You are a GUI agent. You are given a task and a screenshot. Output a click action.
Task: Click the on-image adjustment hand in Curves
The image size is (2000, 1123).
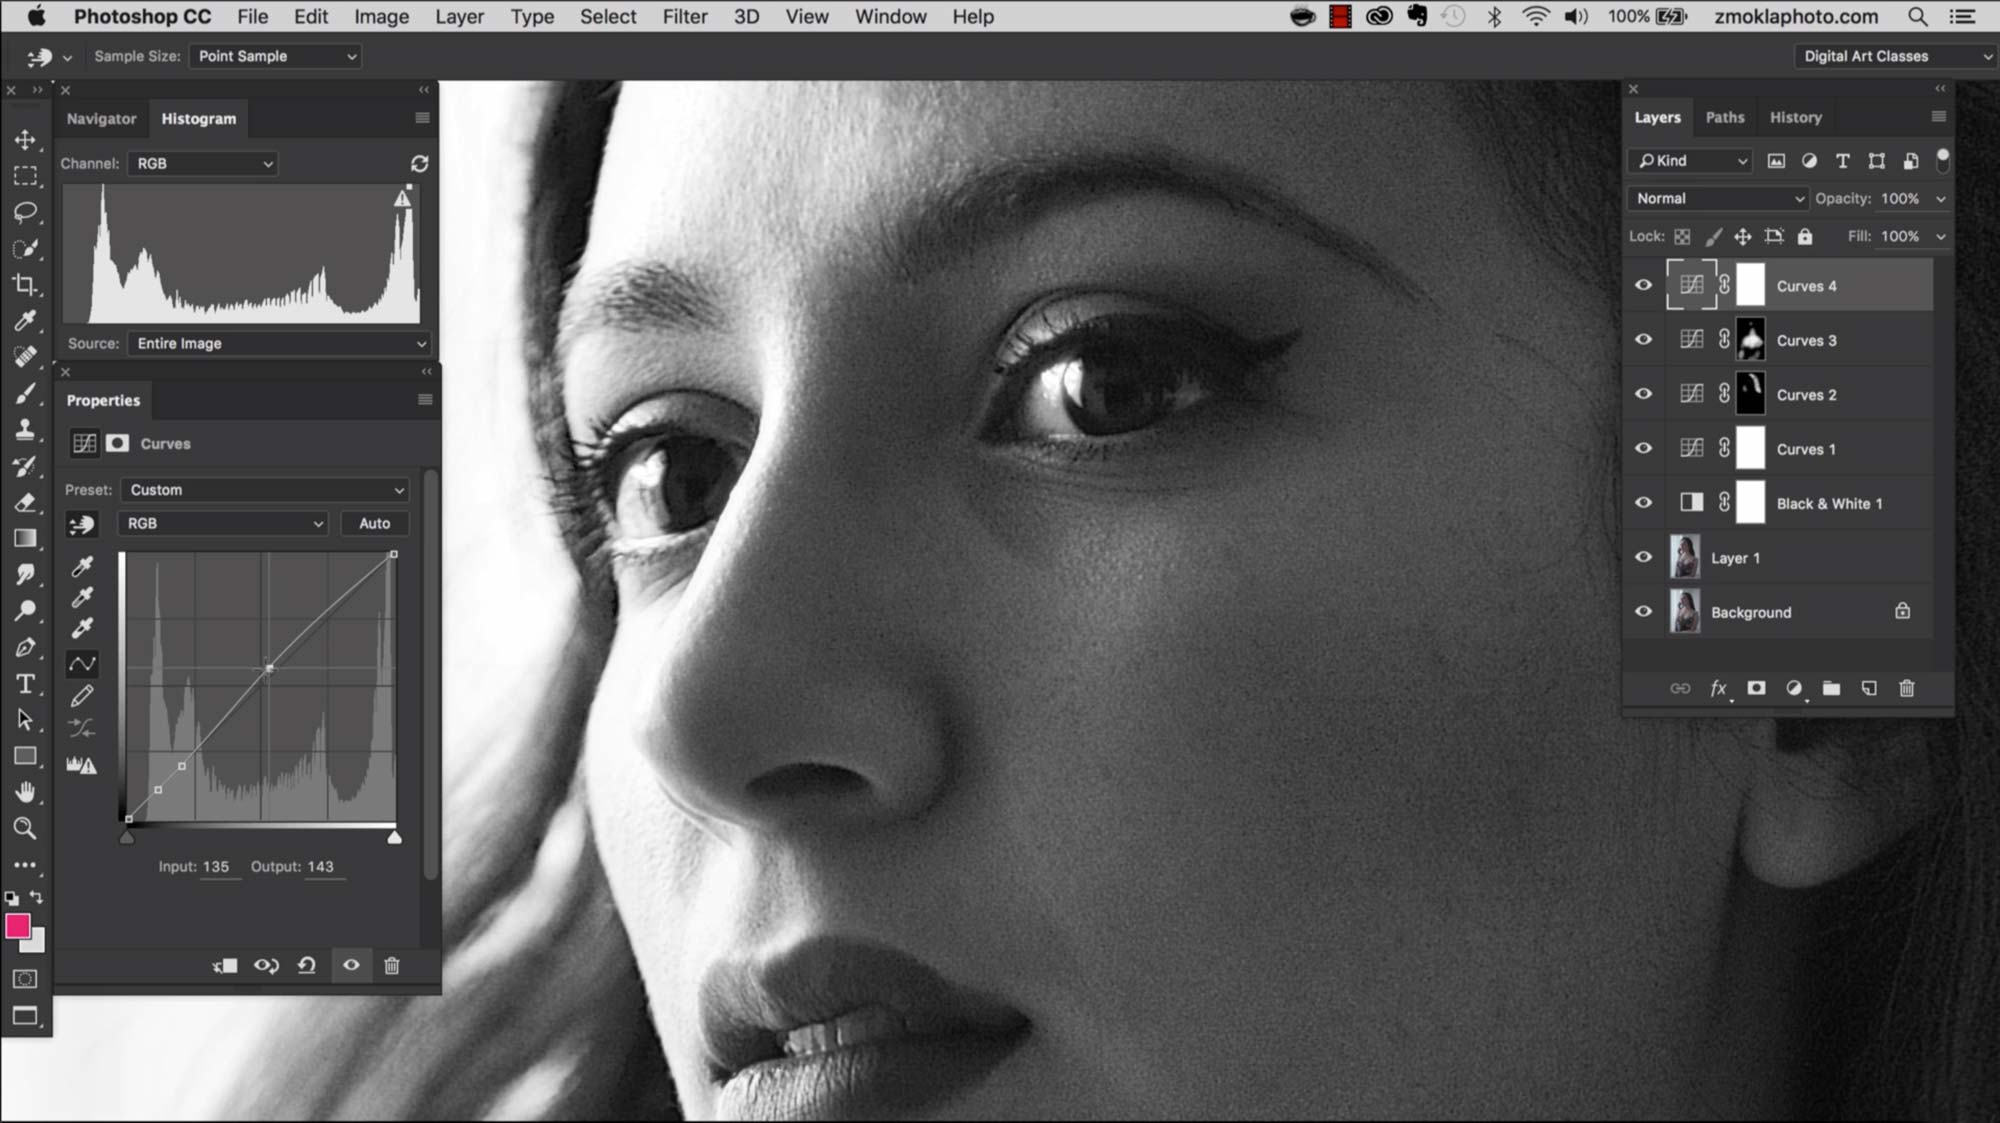click(x=82, y=524)
